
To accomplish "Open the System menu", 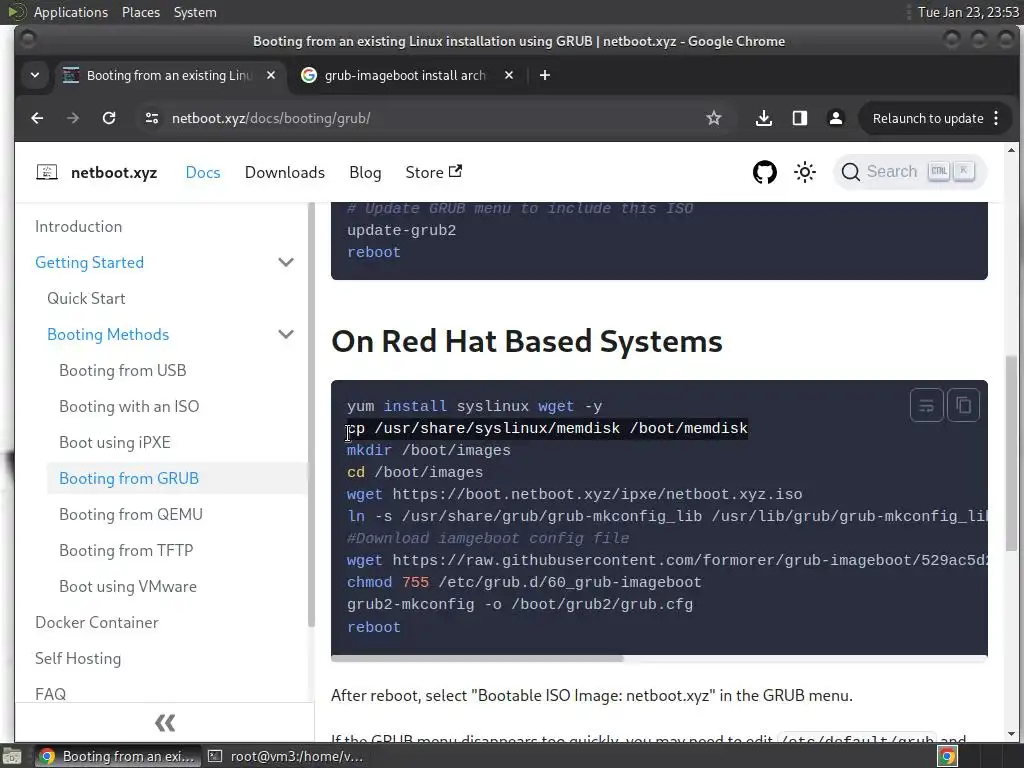I will tap(195, 12).
